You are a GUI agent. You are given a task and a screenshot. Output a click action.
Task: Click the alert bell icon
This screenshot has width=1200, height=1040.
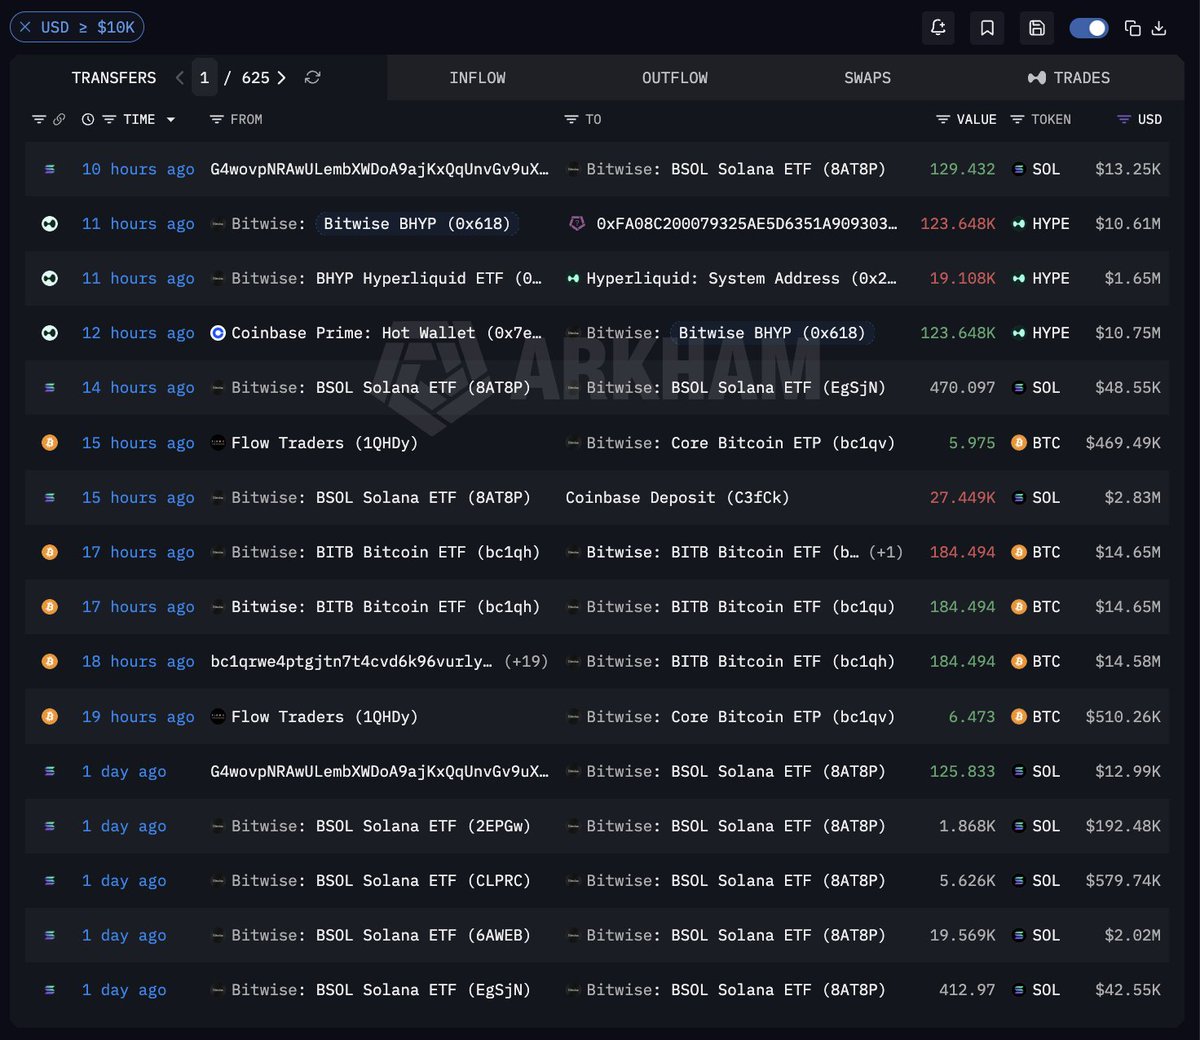click(x=938, y=28)
